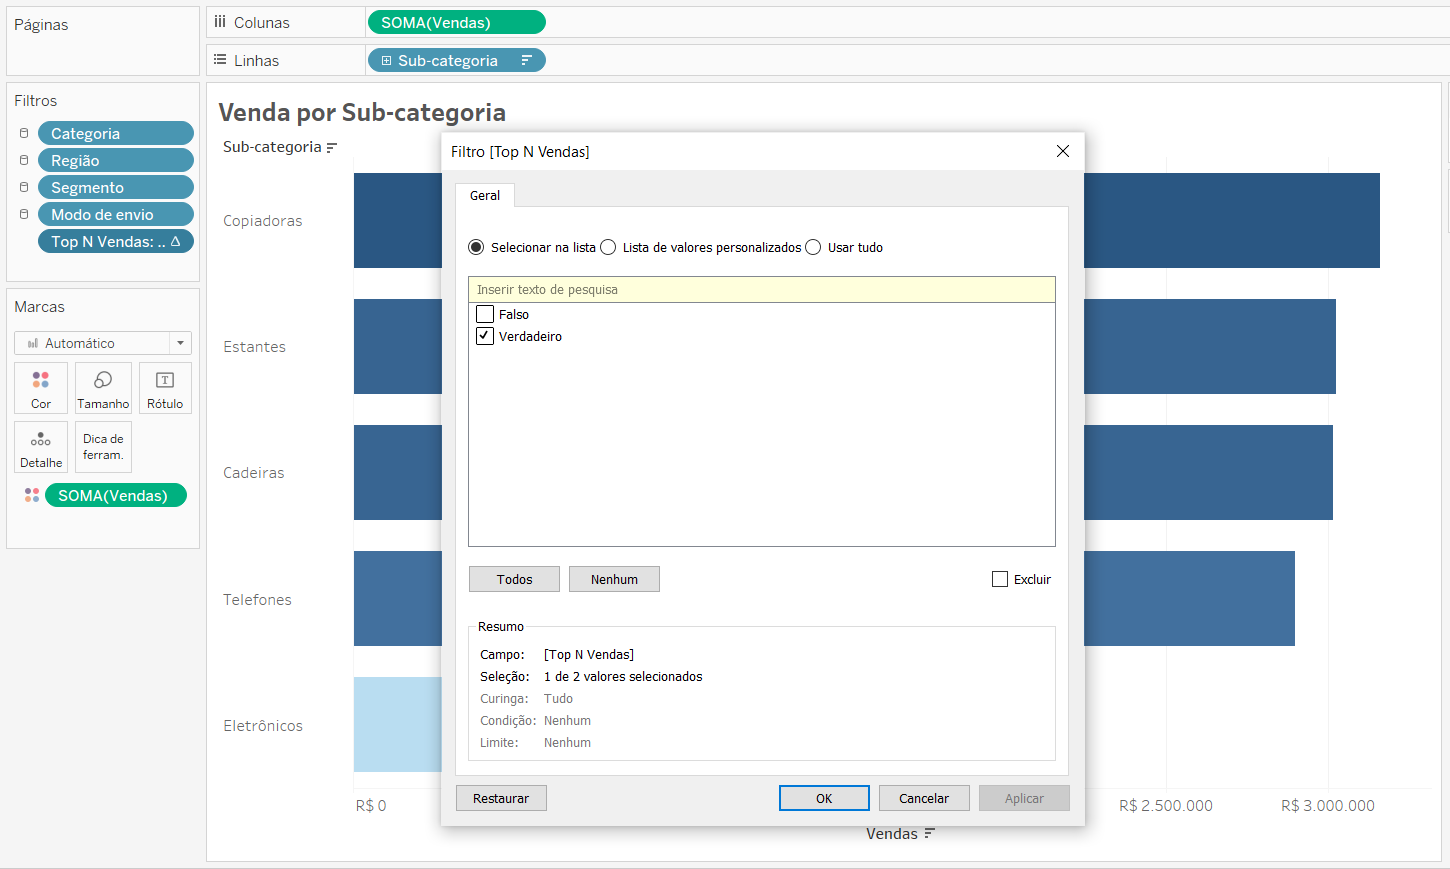Click the Aplicar button
Viewport: 1450px width, 869px height.
click(1024, 798)
